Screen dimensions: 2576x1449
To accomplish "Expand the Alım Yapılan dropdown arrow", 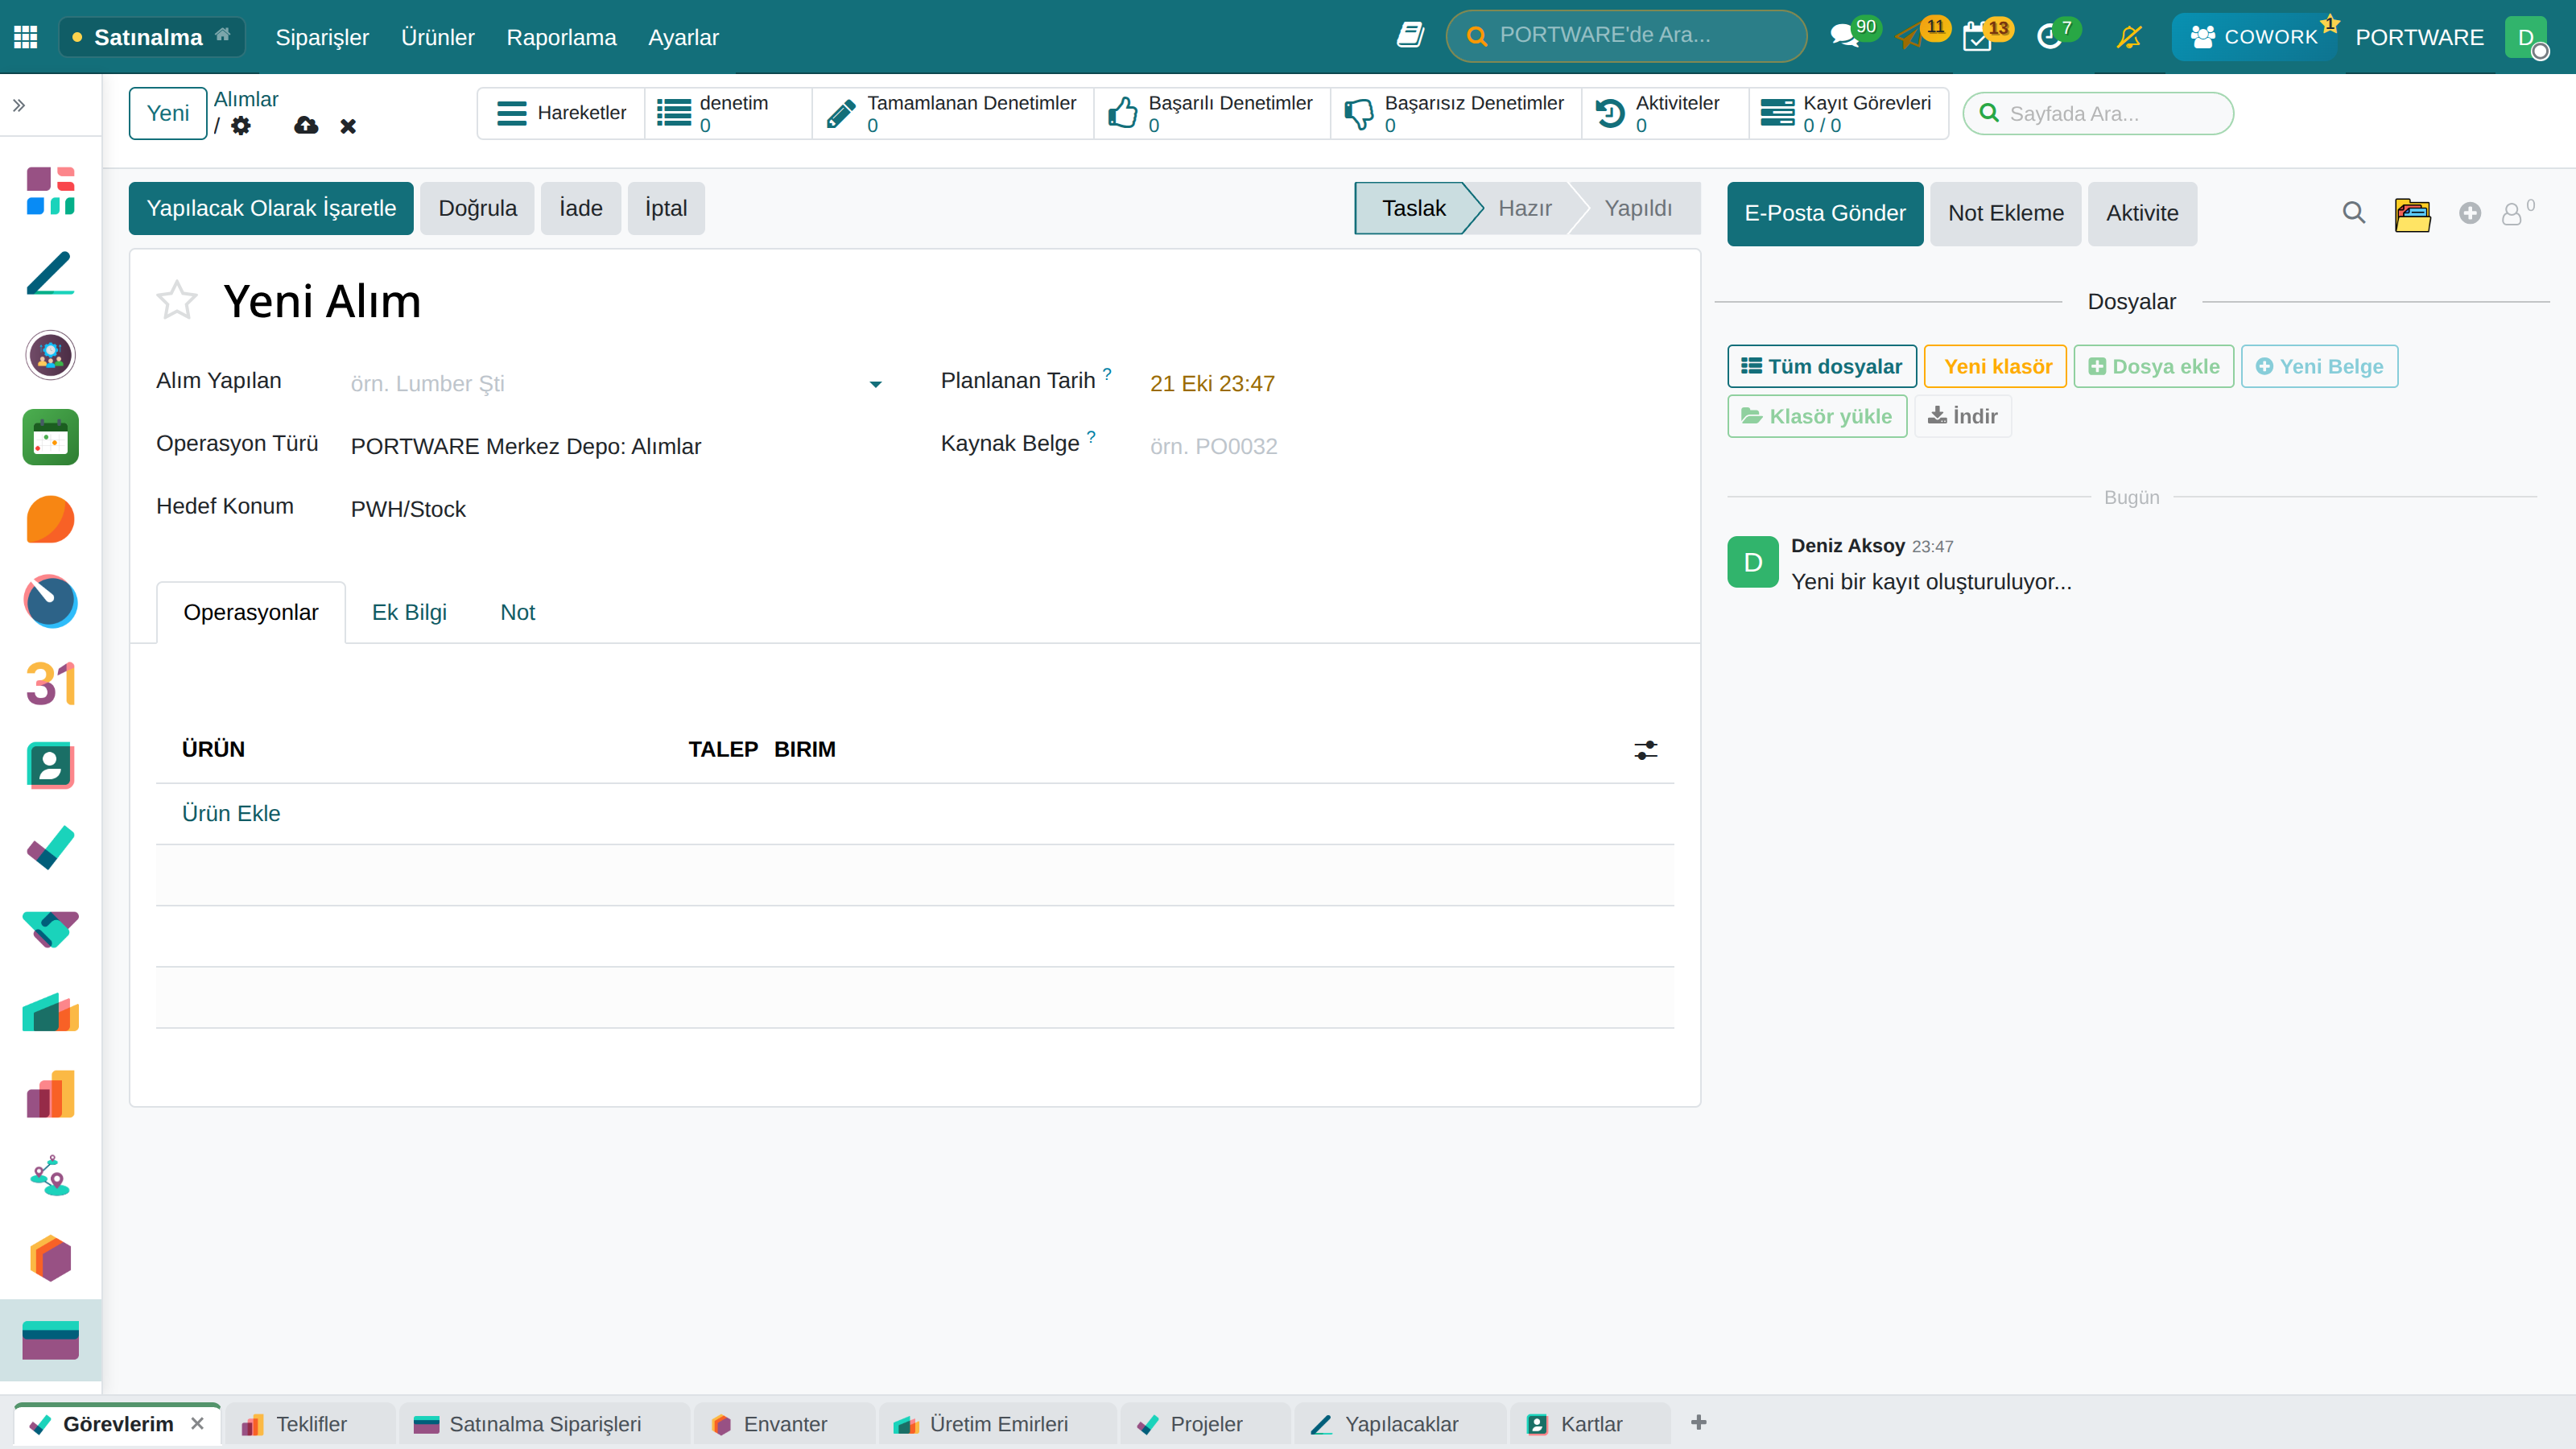I will click(x=875, y=384).
